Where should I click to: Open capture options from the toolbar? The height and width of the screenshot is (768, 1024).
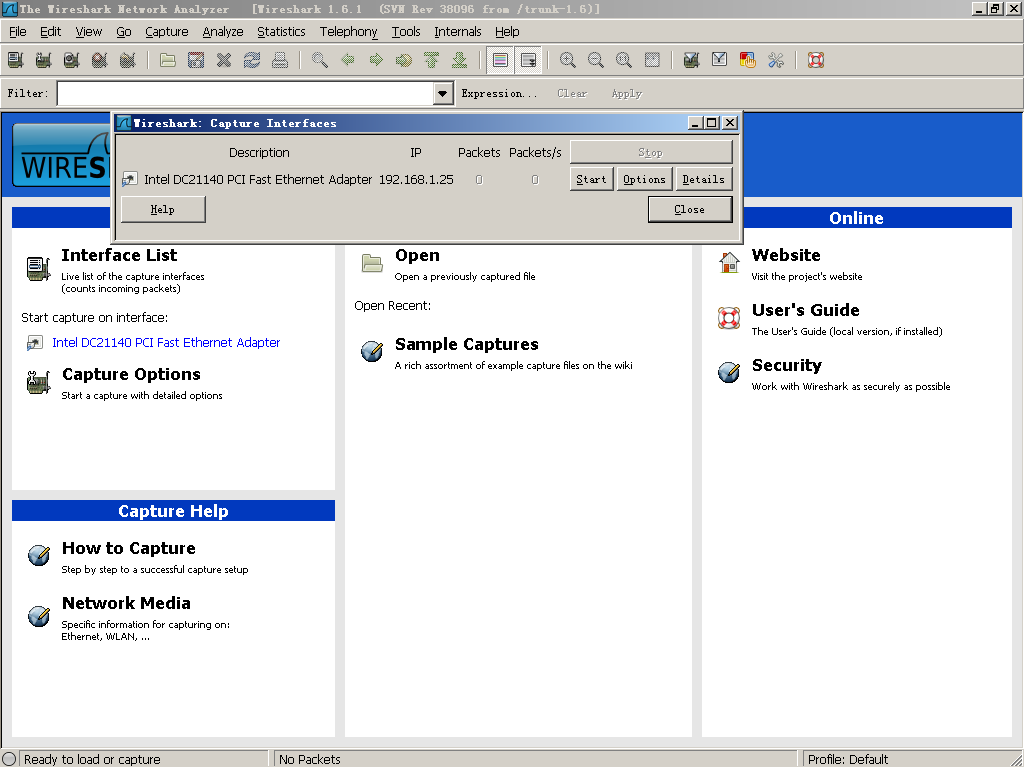(44, 60)
